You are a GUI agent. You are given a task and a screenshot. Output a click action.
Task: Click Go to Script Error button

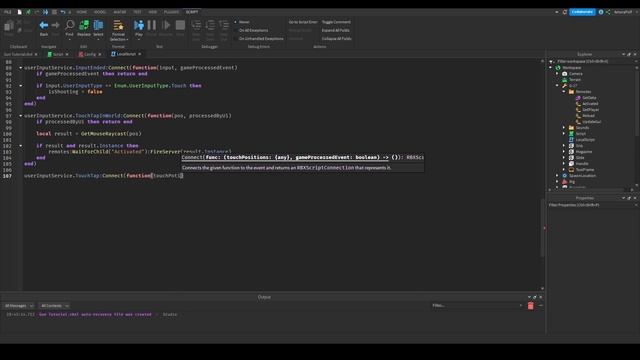pos(303,22)
